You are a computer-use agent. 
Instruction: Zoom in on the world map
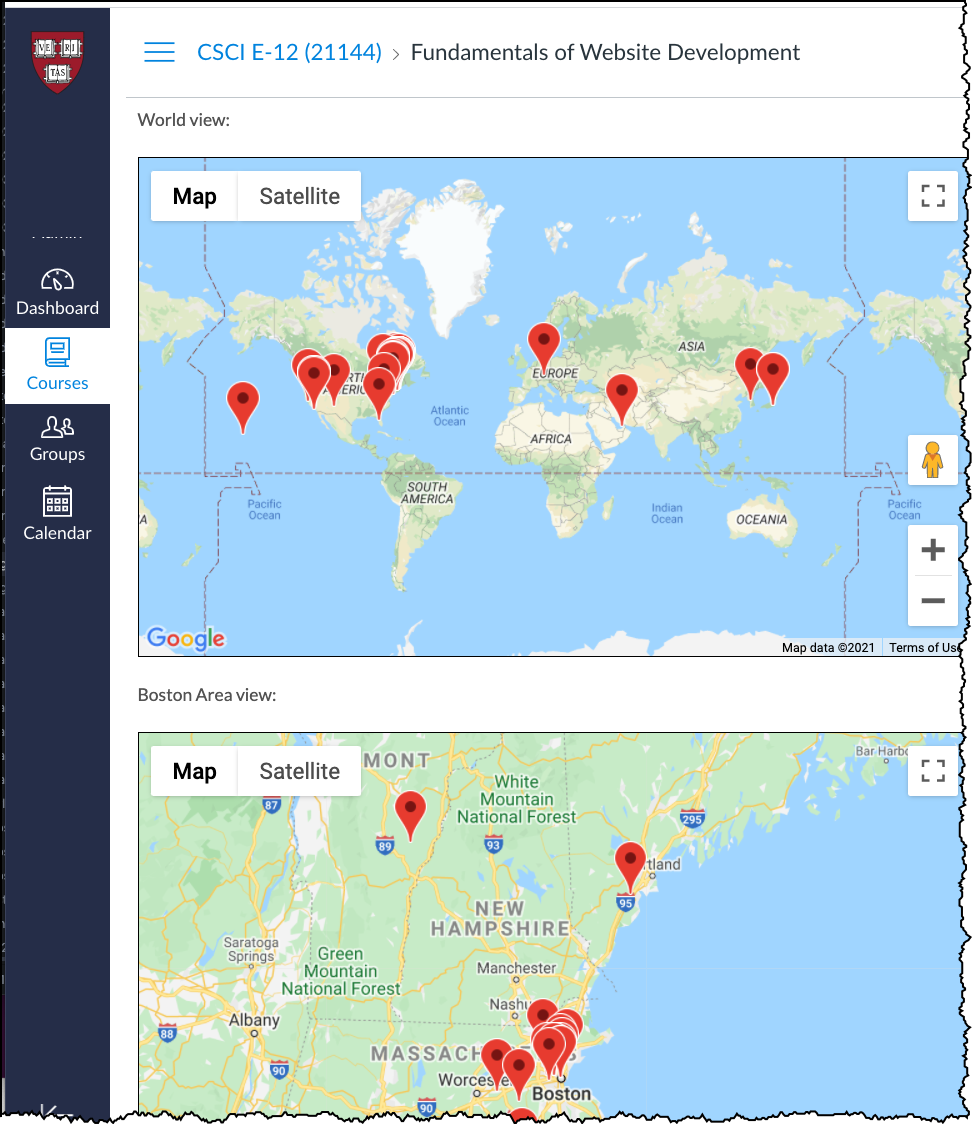[x=932, y=550]
